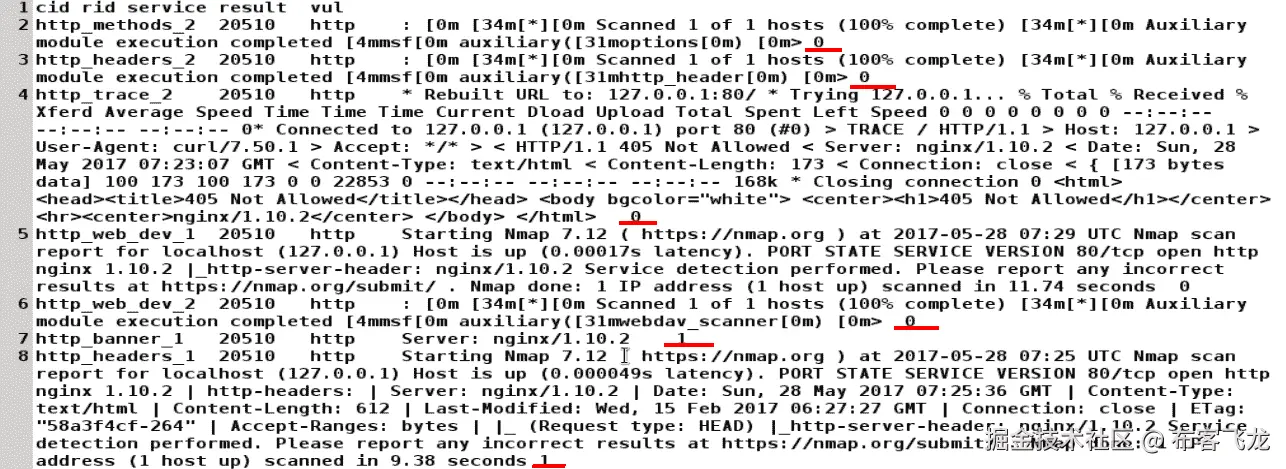Click the 'http_banner_1' entry name

111,339
